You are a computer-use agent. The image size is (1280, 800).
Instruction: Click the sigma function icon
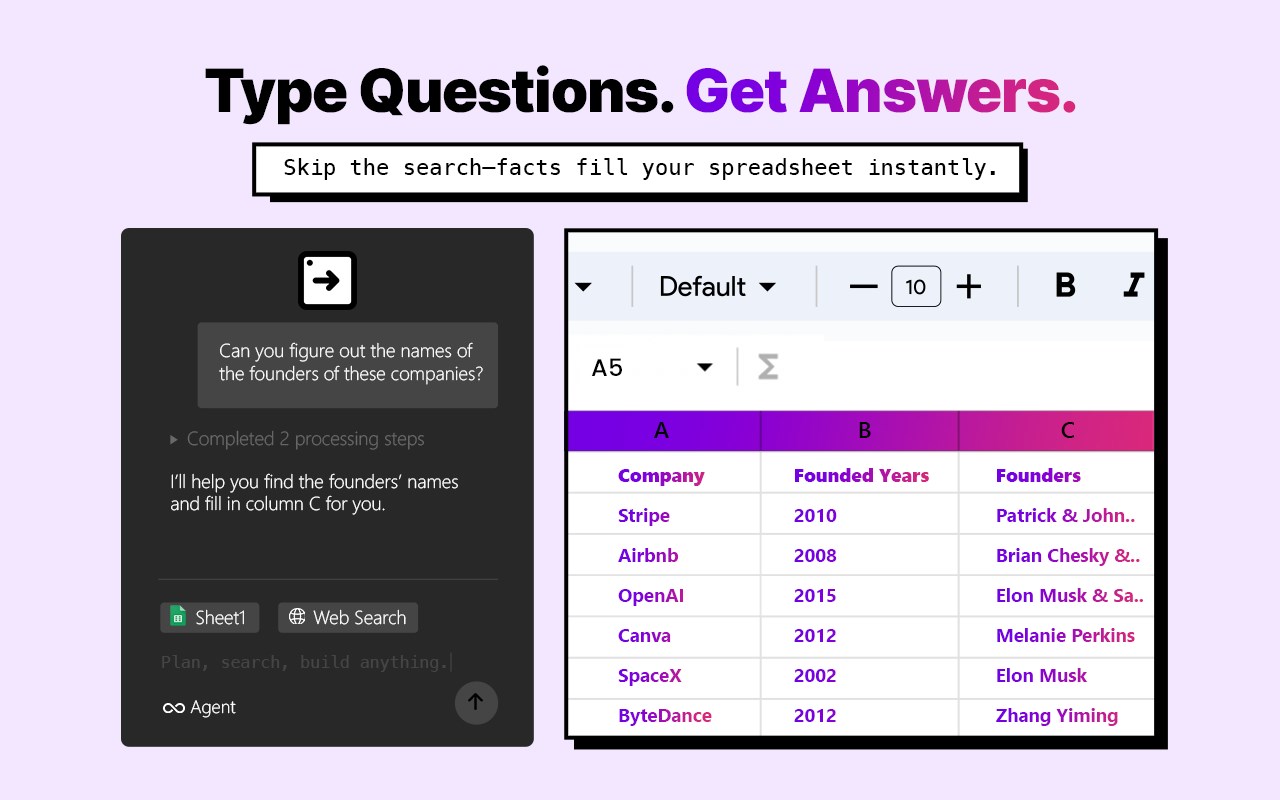pos(768,367)
